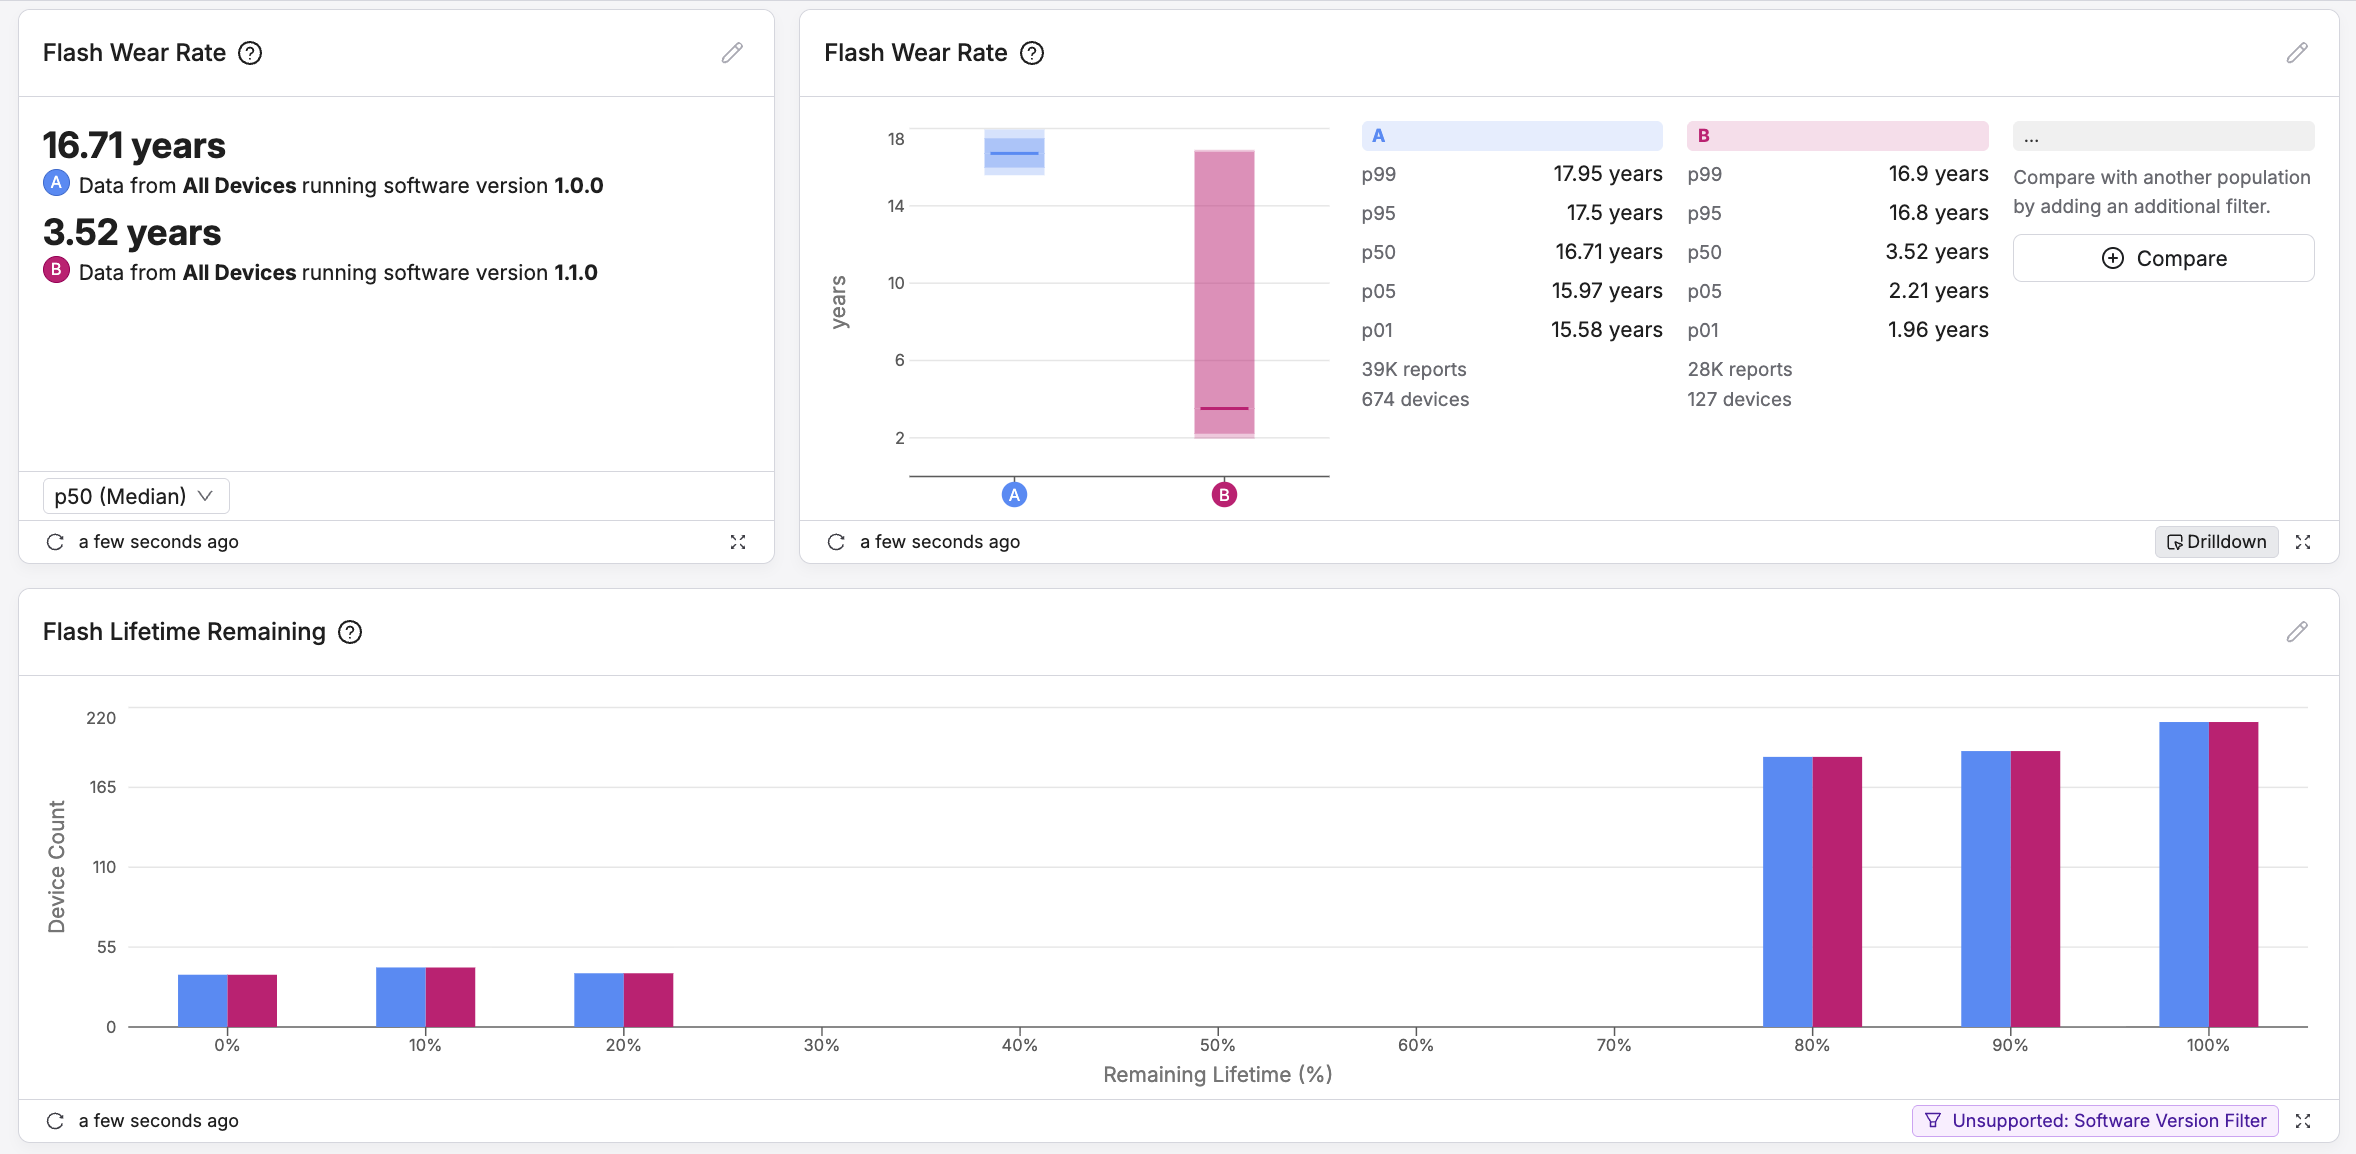Image resolution: width=2356 pixels, height=1154 pixels.
Task: Edit the Flash Lifetime Remaining chart
Action: tap(2297, 631)
